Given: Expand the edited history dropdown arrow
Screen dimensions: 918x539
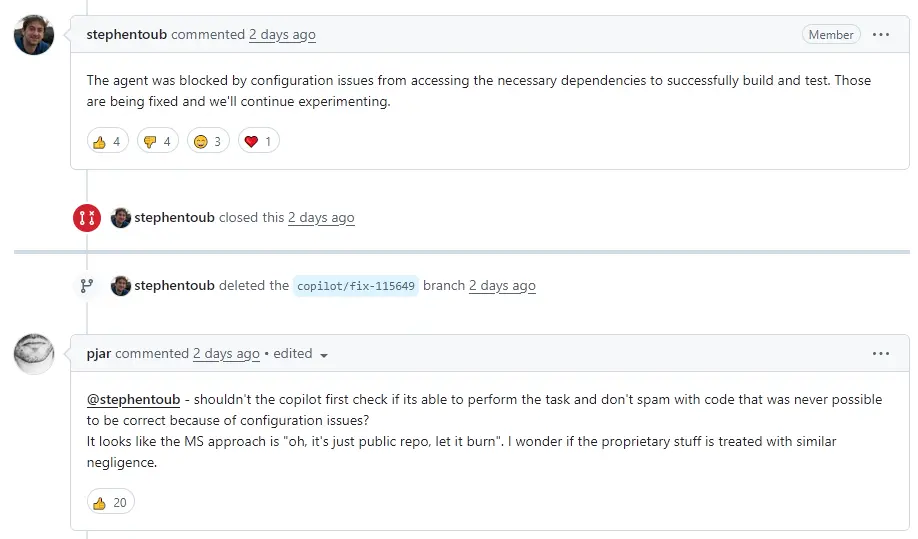Looking at the screenshot, I should click(324, 355).
